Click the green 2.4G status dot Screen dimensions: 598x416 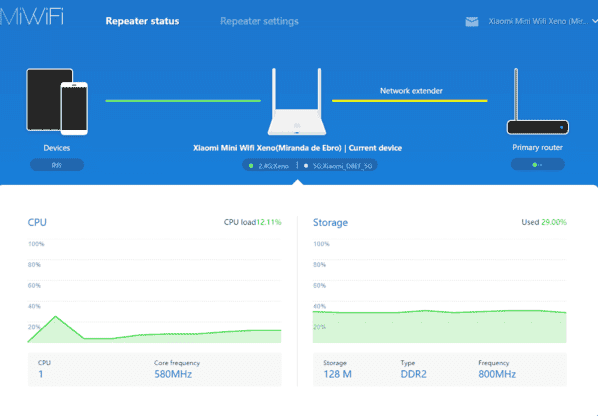point(251,166)
